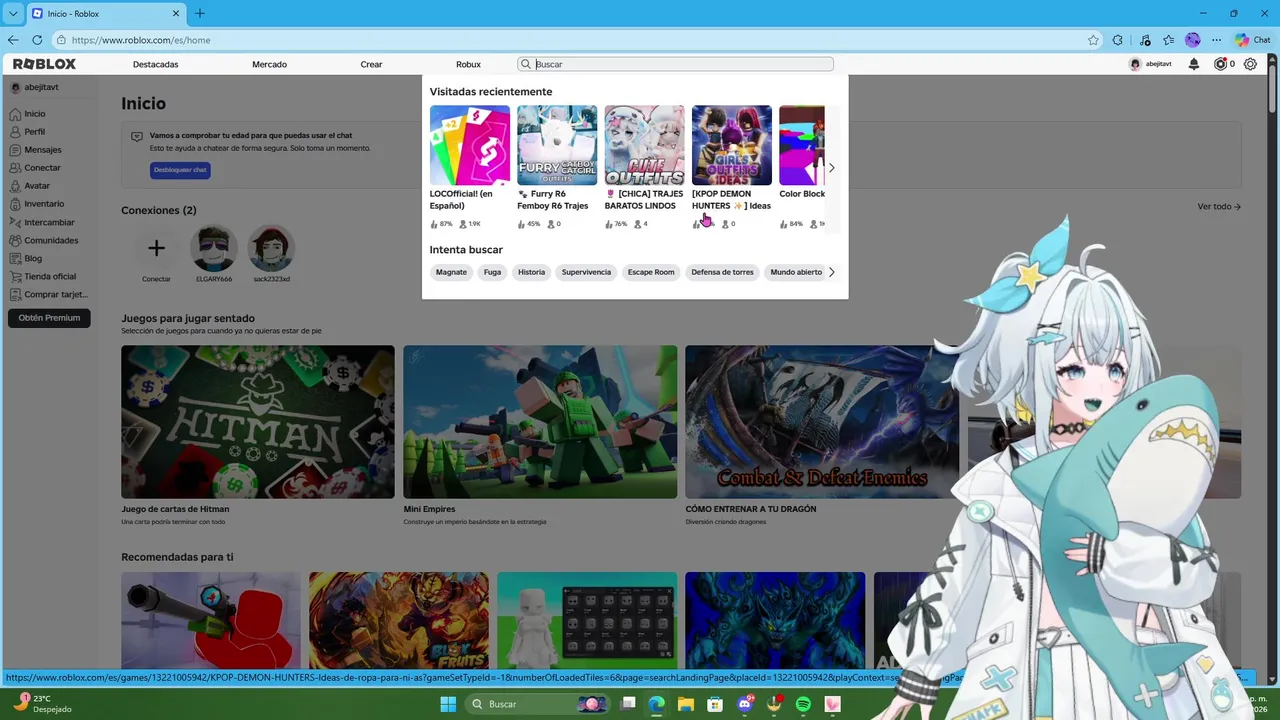The width and height of the screenshot is (1280, 720).
Task: Click the Obtén Premium button
Action: [x=49, y=318]
